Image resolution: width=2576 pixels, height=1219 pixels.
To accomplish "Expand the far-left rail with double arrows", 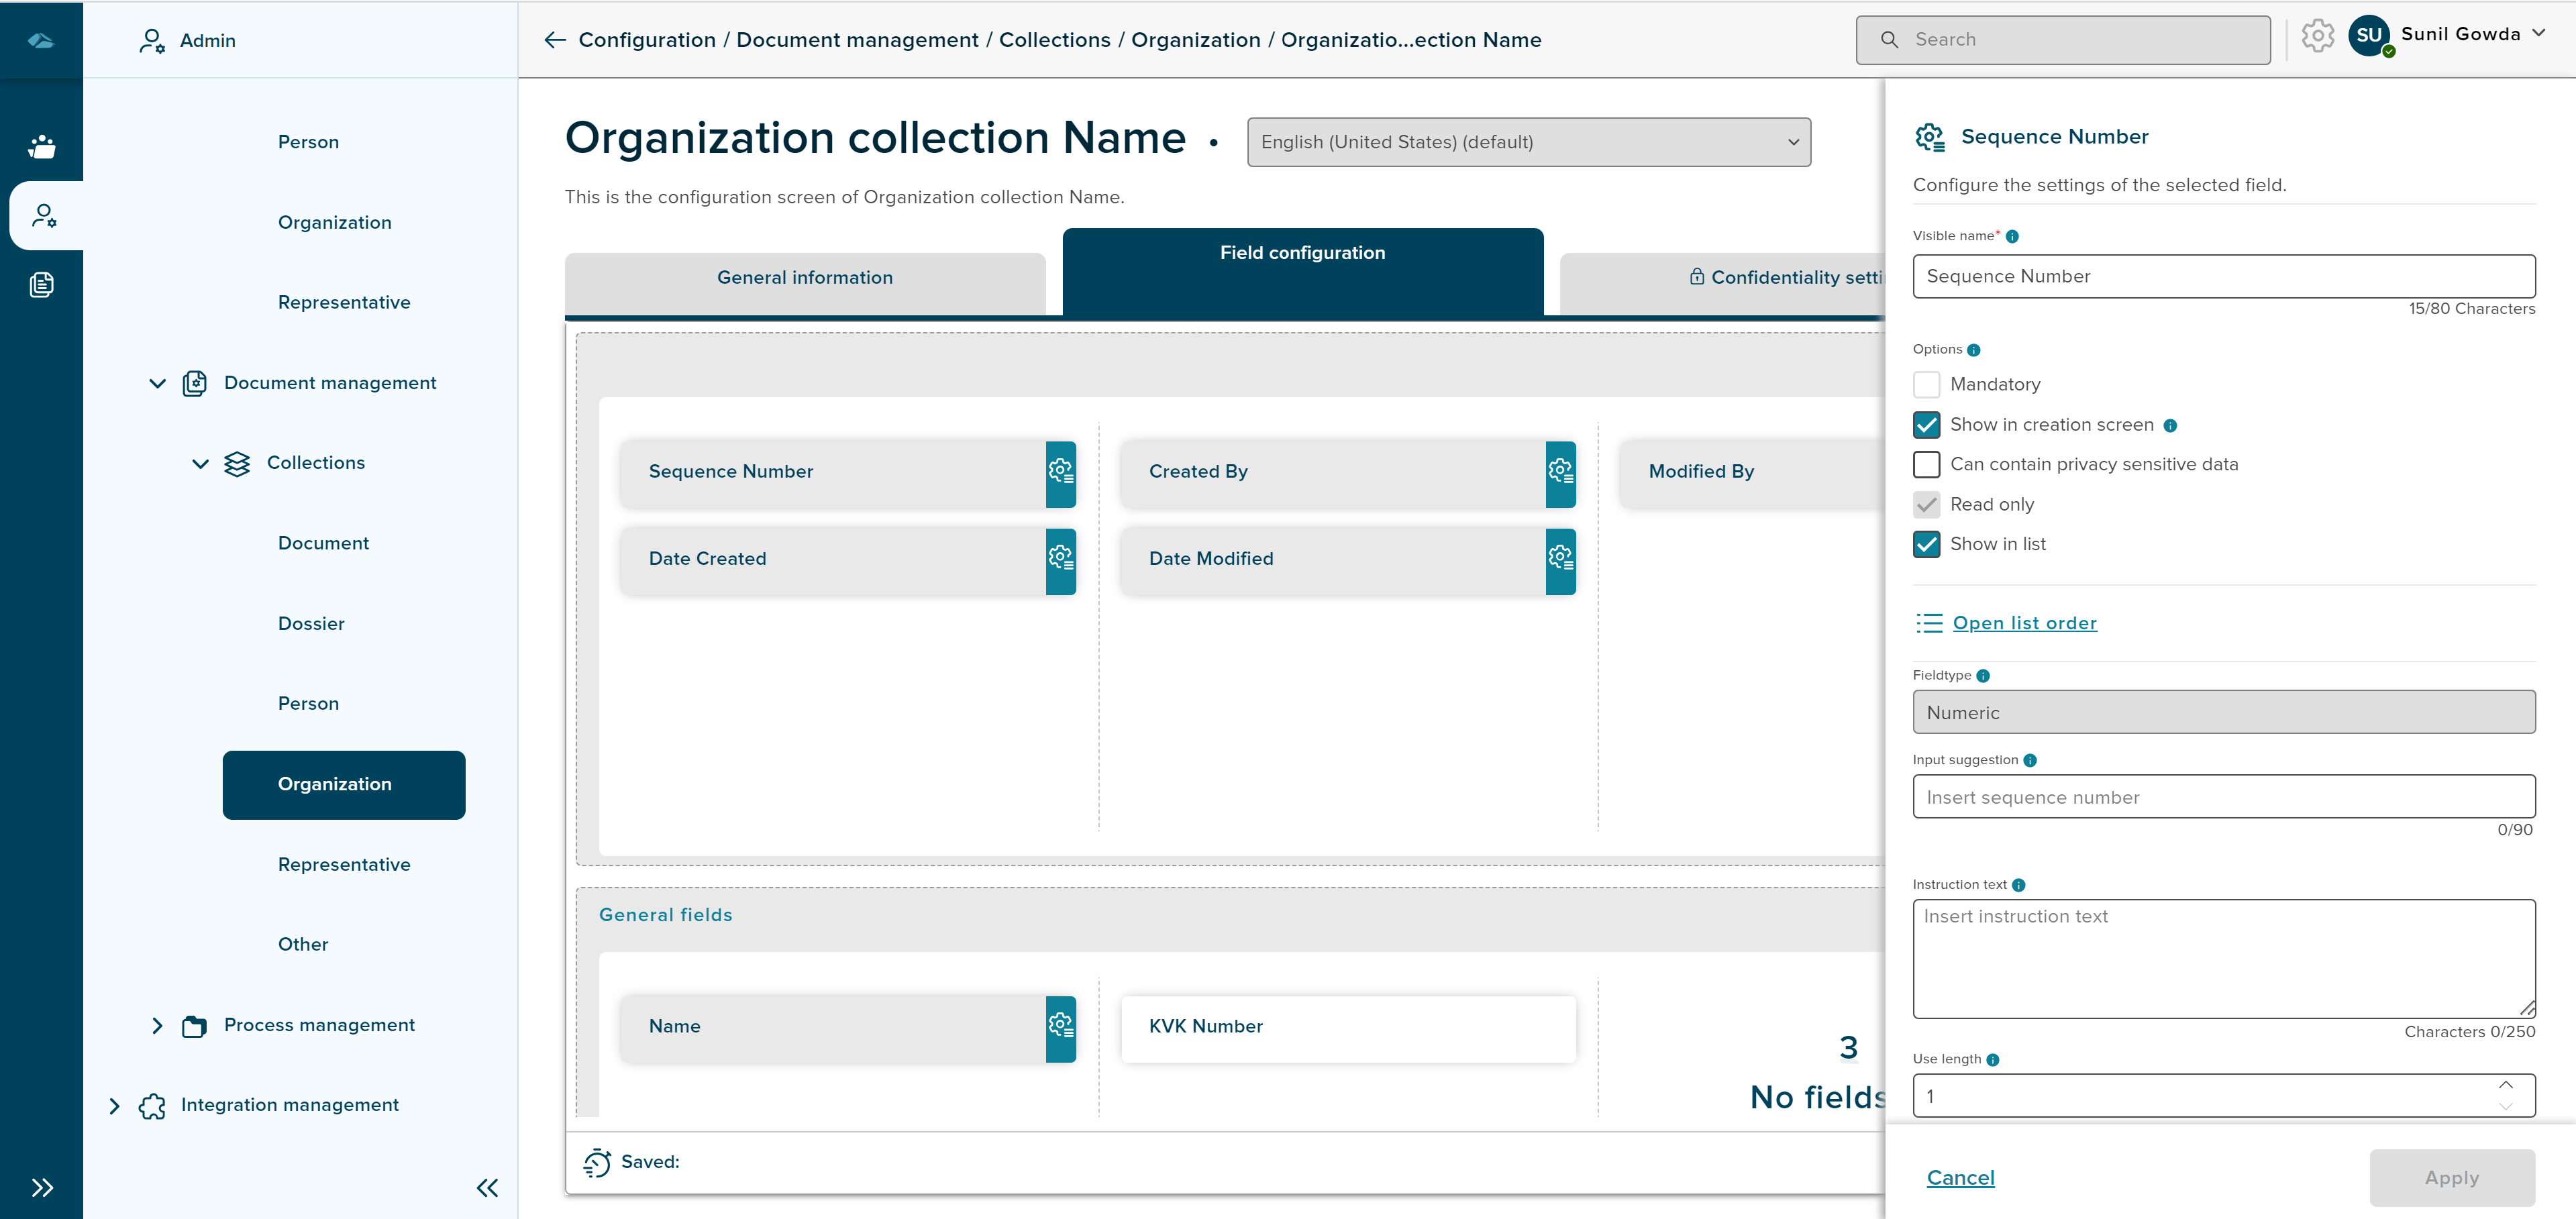I will [x=42, y=1187].
